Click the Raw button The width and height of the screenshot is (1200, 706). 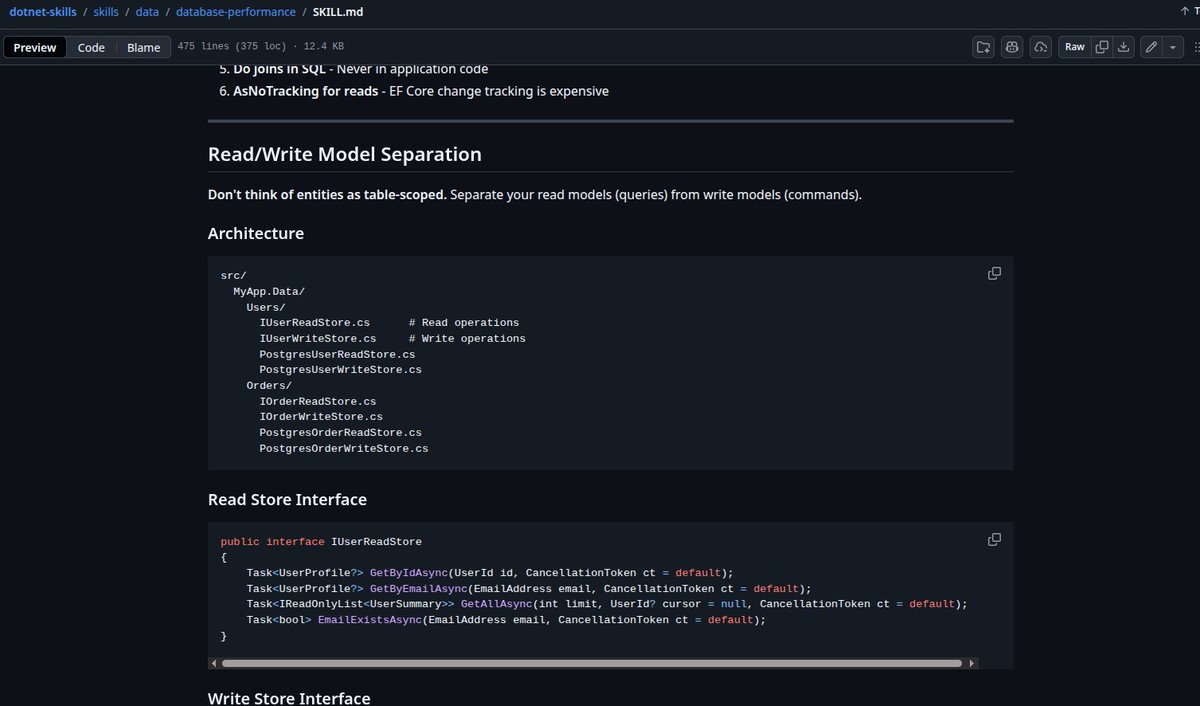tap(1074, 47)
